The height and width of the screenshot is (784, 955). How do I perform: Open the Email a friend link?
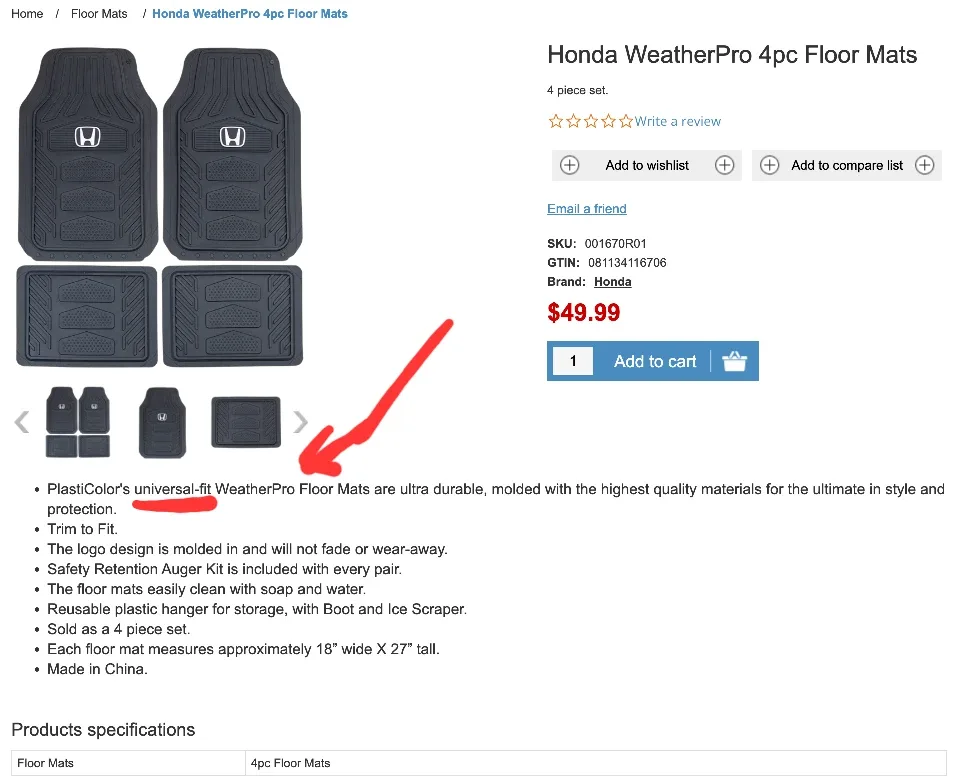click(x=586, y=208)
